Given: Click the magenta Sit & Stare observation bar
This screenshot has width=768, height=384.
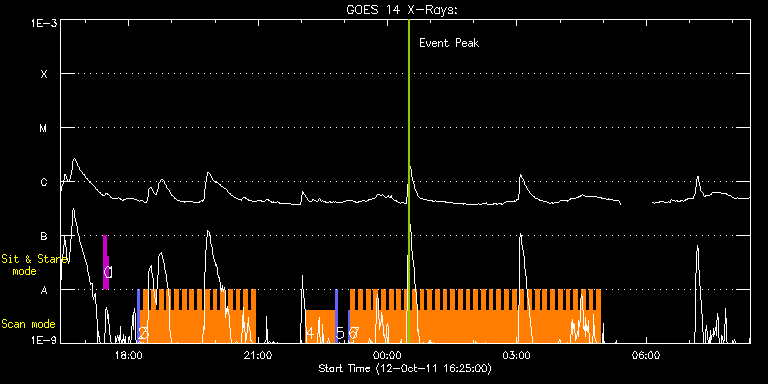Looking at the screenshot, I should click(x=105, y=263).
